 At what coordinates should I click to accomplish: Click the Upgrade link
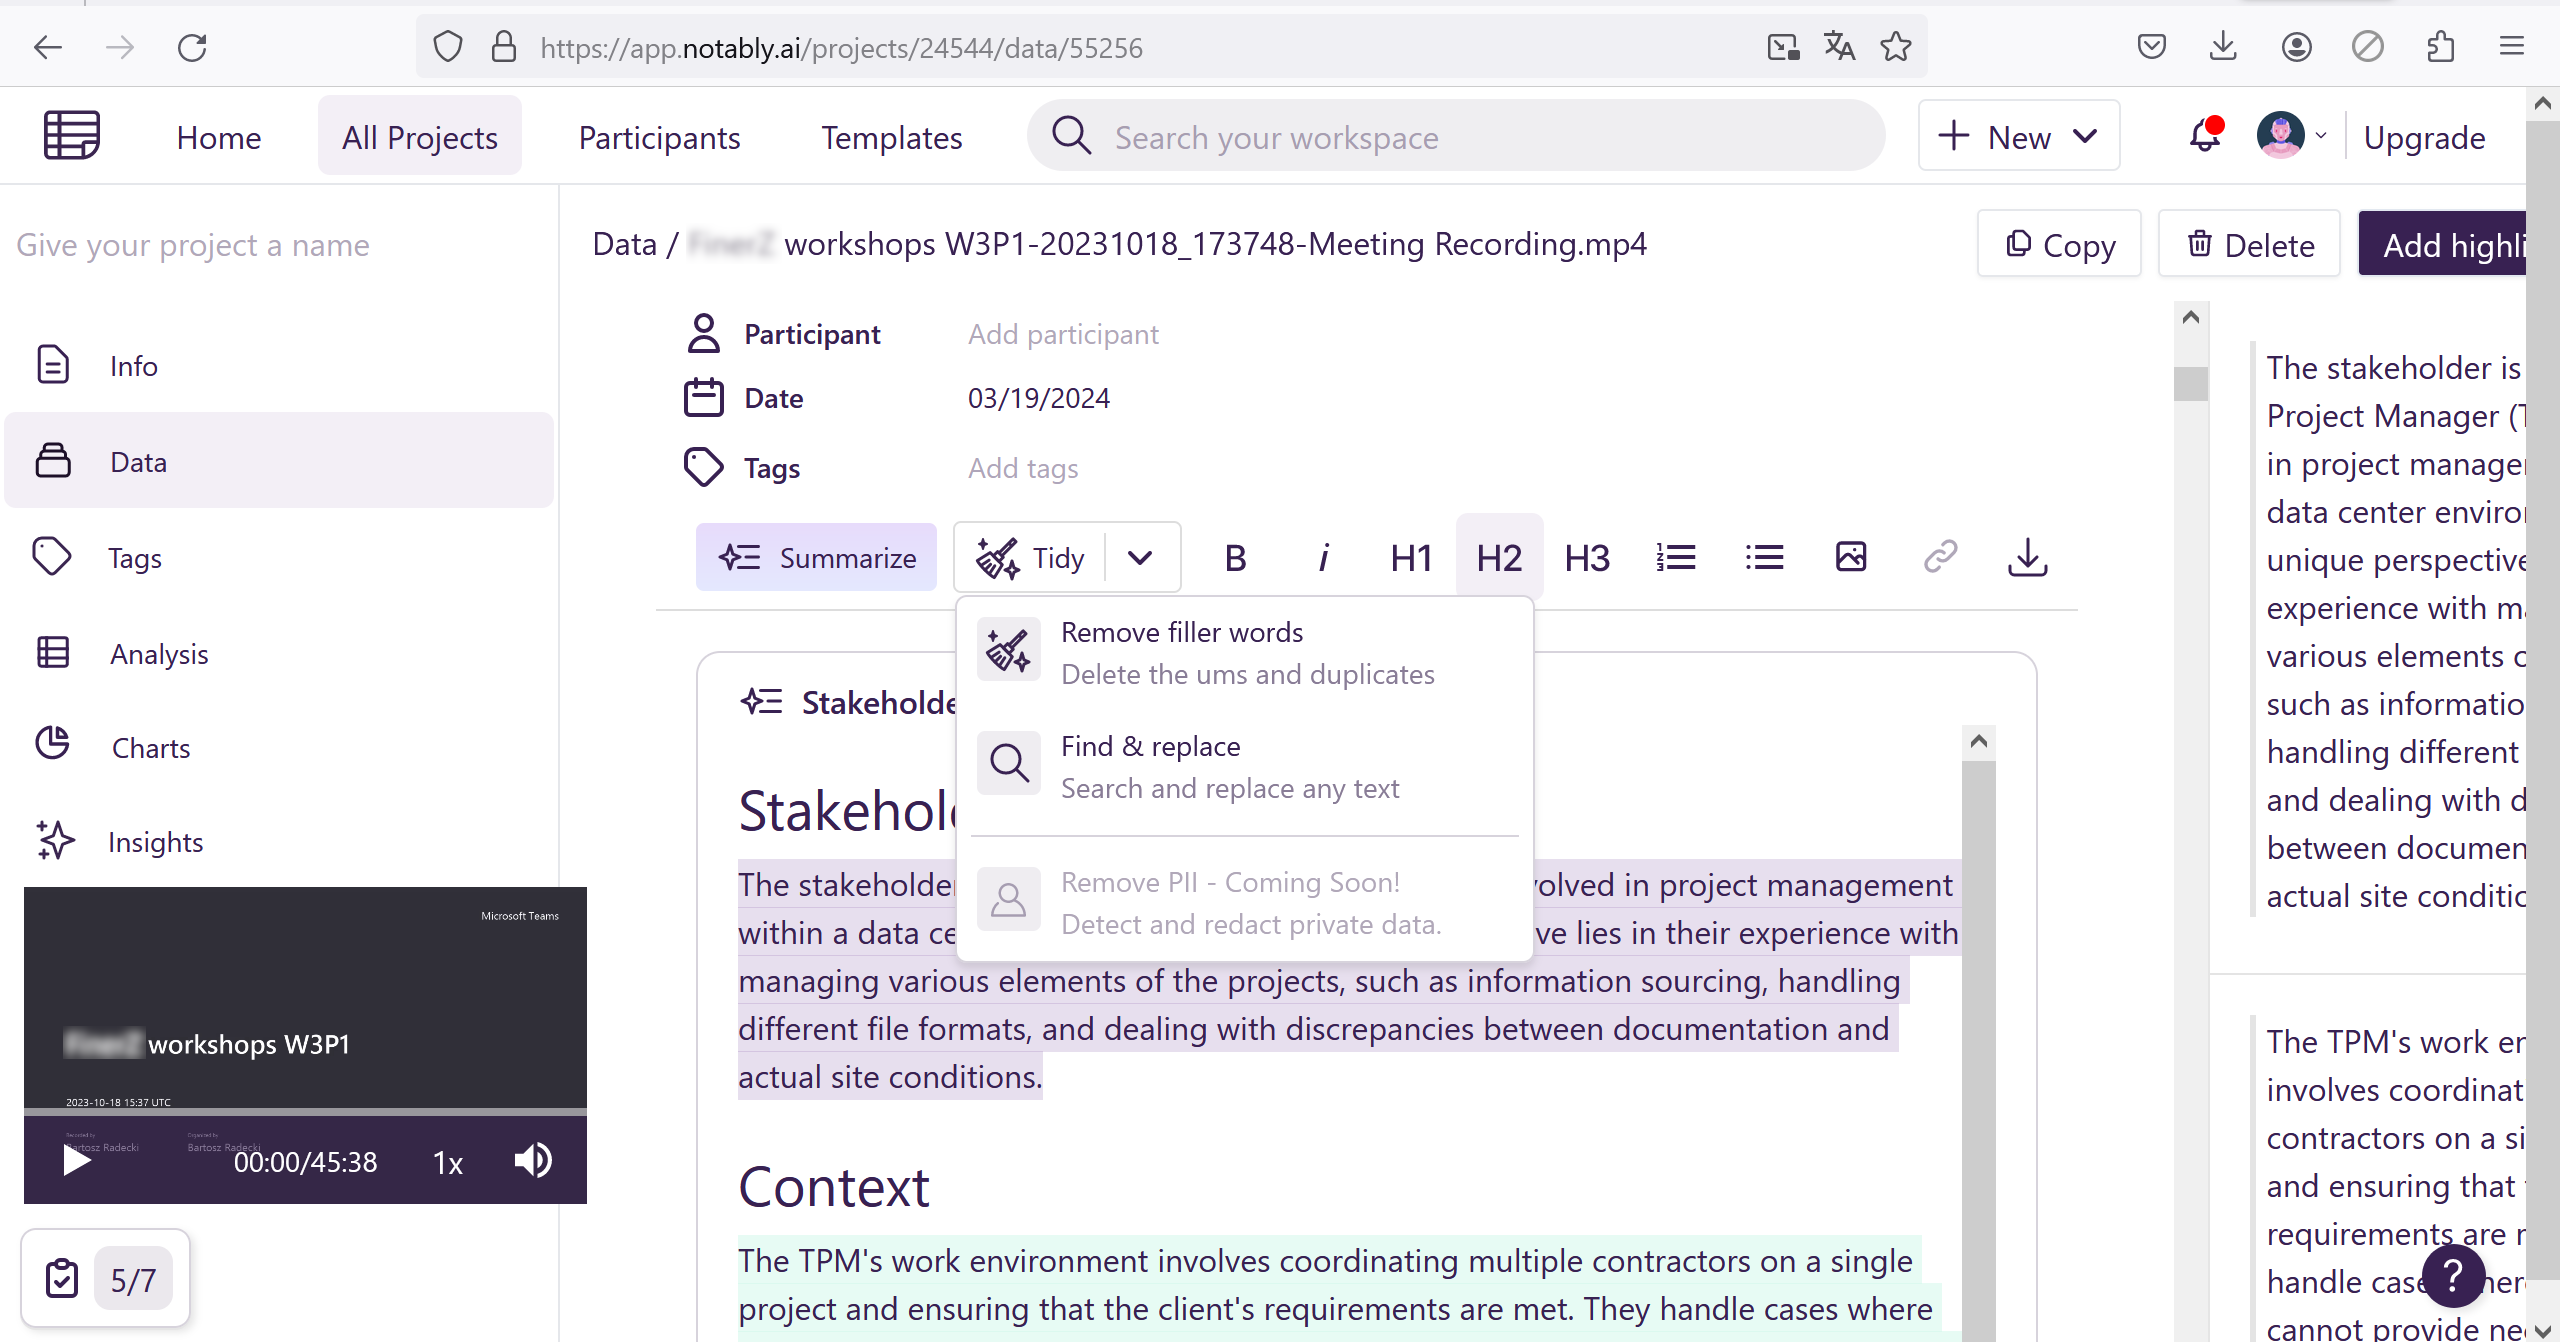(2424, 137)
